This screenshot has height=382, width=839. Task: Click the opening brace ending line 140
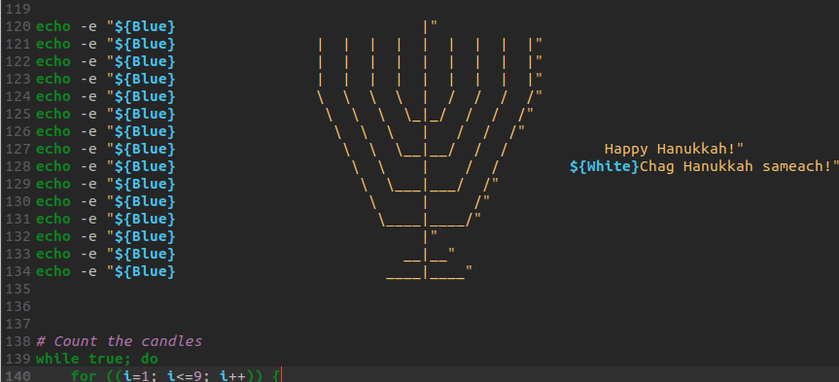276,376
